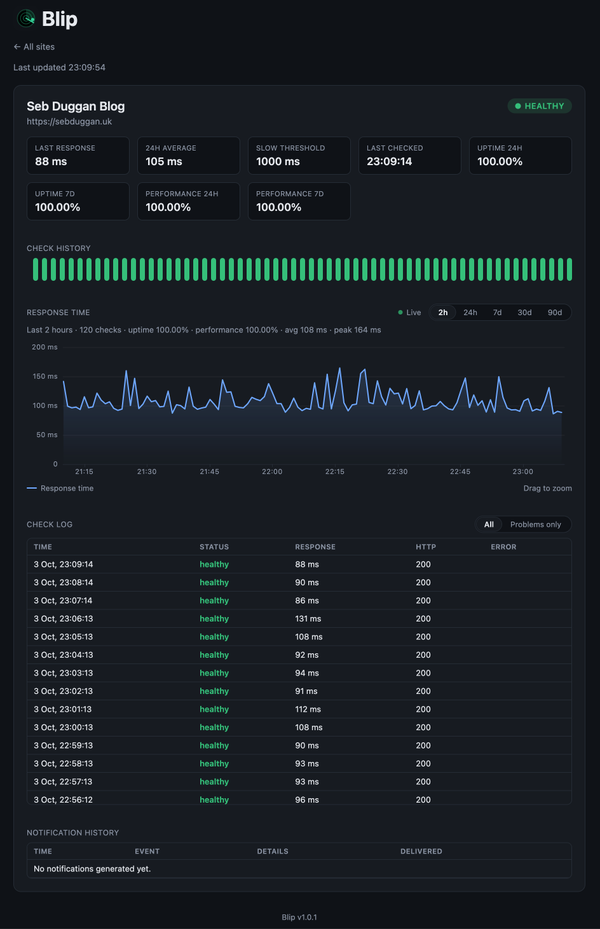Select the 2h time range tab
This screenshot has width=600, height=929.
[x=443, y=312]
